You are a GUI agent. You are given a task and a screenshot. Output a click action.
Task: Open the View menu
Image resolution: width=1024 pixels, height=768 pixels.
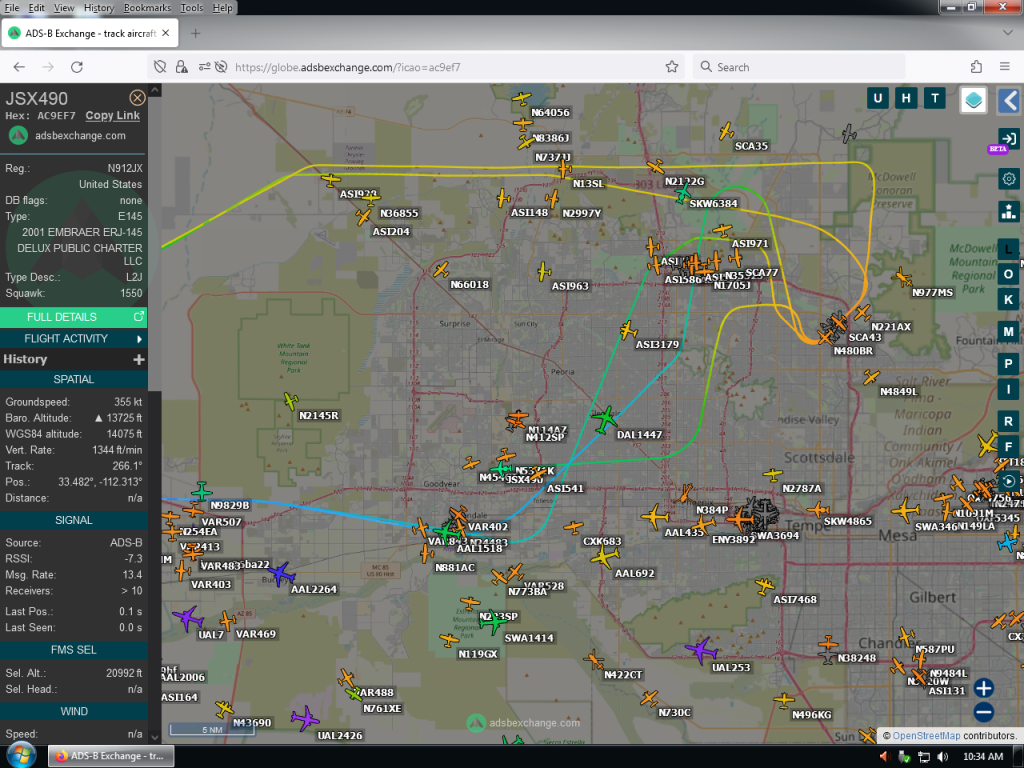pyautogui.click(x=63, y=8)
